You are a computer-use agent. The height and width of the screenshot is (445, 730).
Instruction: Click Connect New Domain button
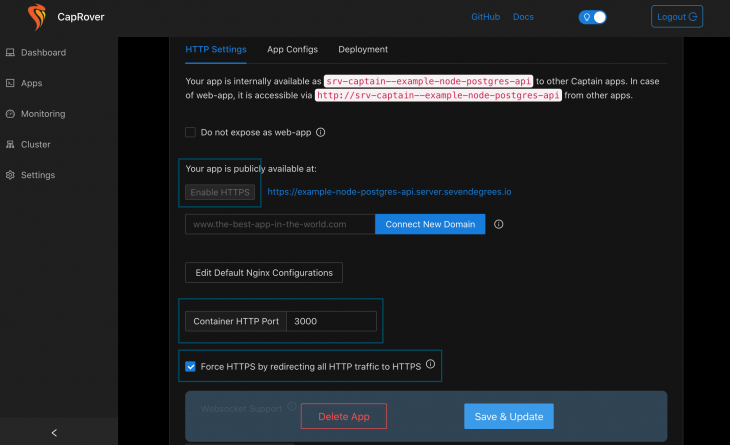[x=430, y=224]
